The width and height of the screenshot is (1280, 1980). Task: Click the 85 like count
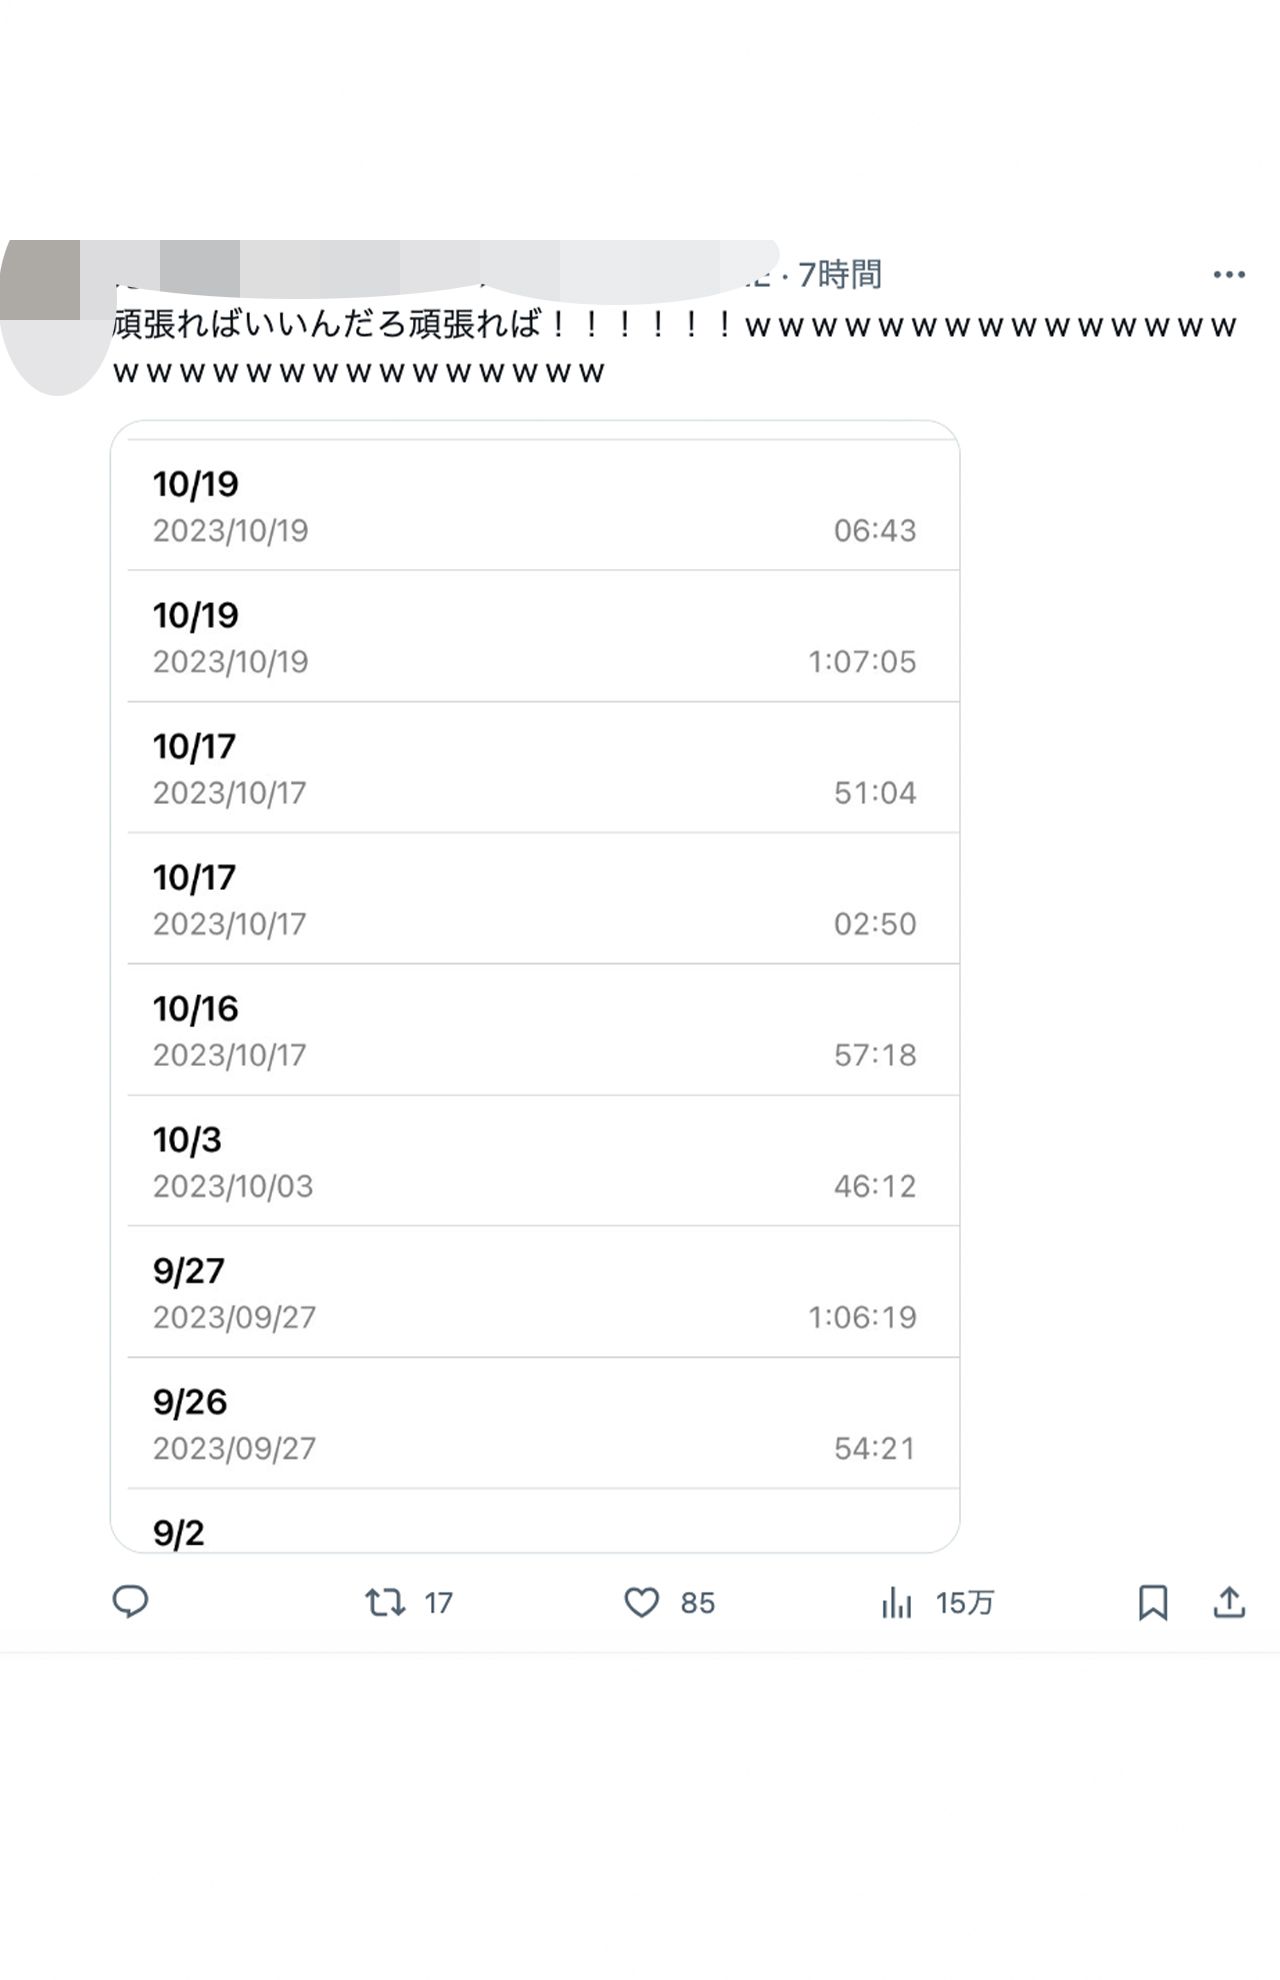pyautogui.click(x=698, y=1601)
